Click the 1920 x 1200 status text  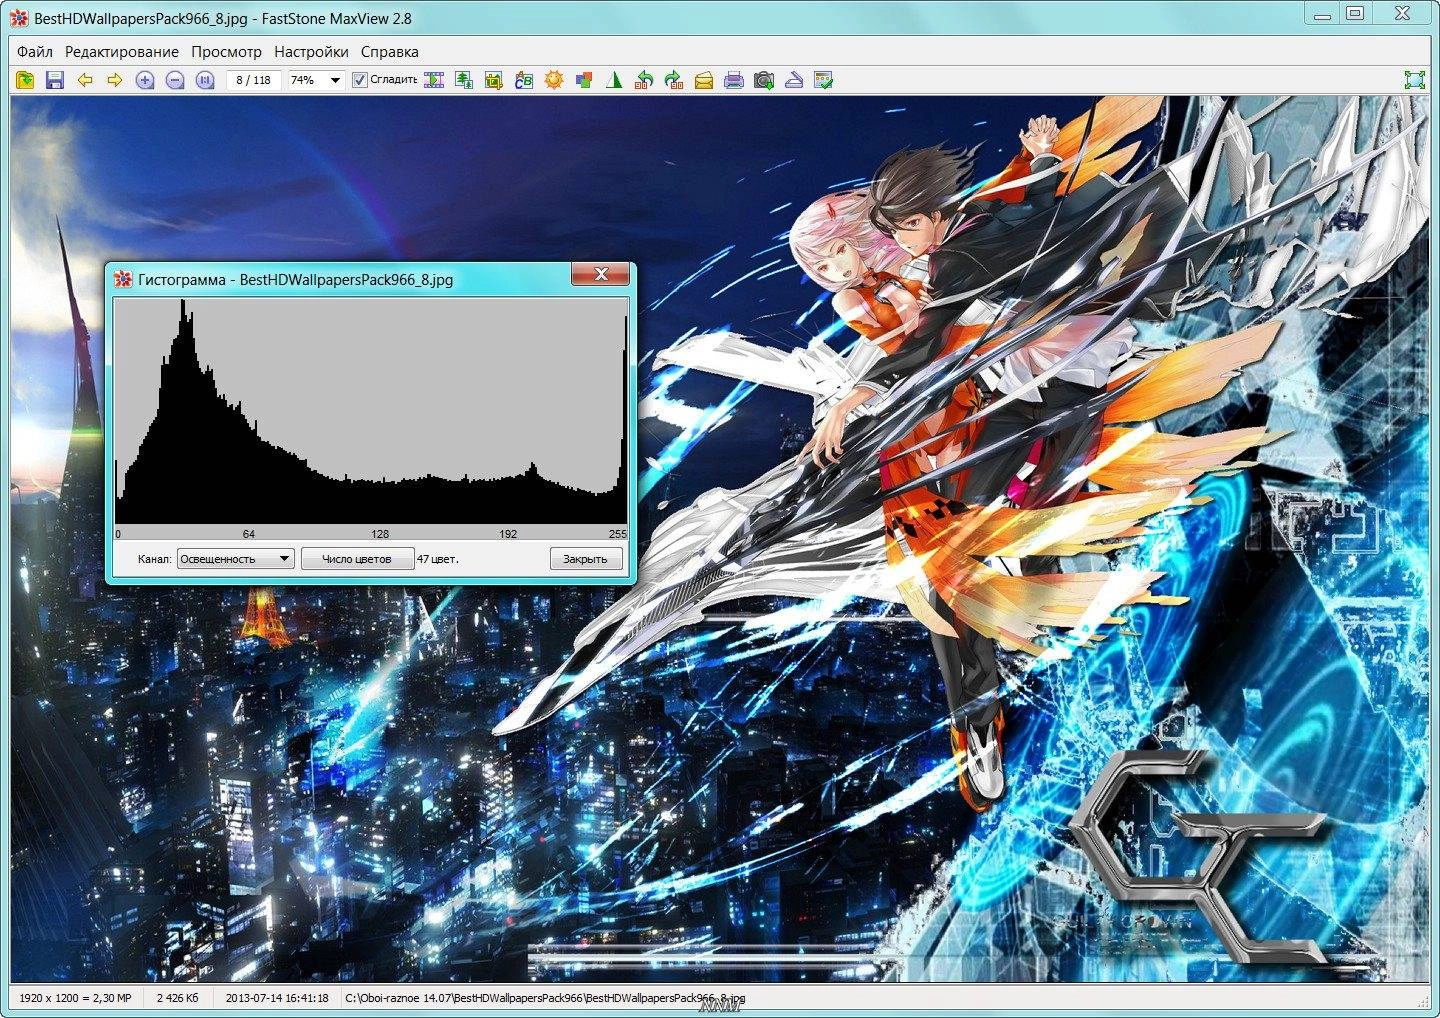[x=75, y=998]
